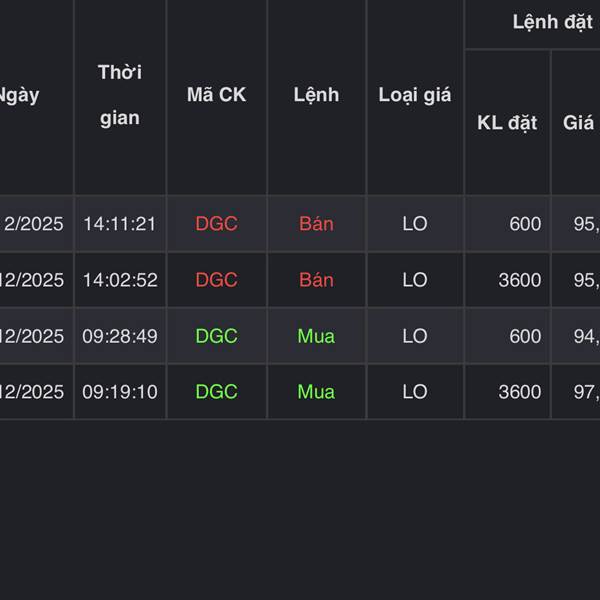This screenshot has width=600, height=600.
Task: Open DGC stock code in 09:19:10 row
Action: (216, 392)
